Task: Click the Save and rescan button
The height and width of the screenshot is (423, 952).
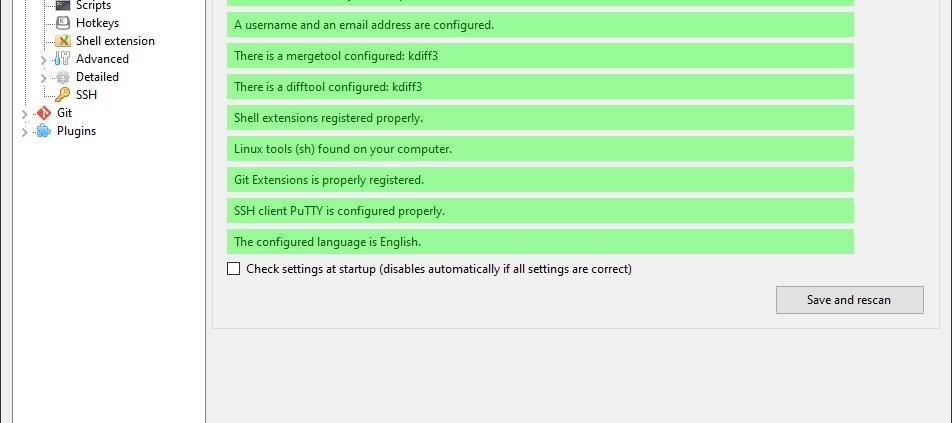Action: [849, 300]
